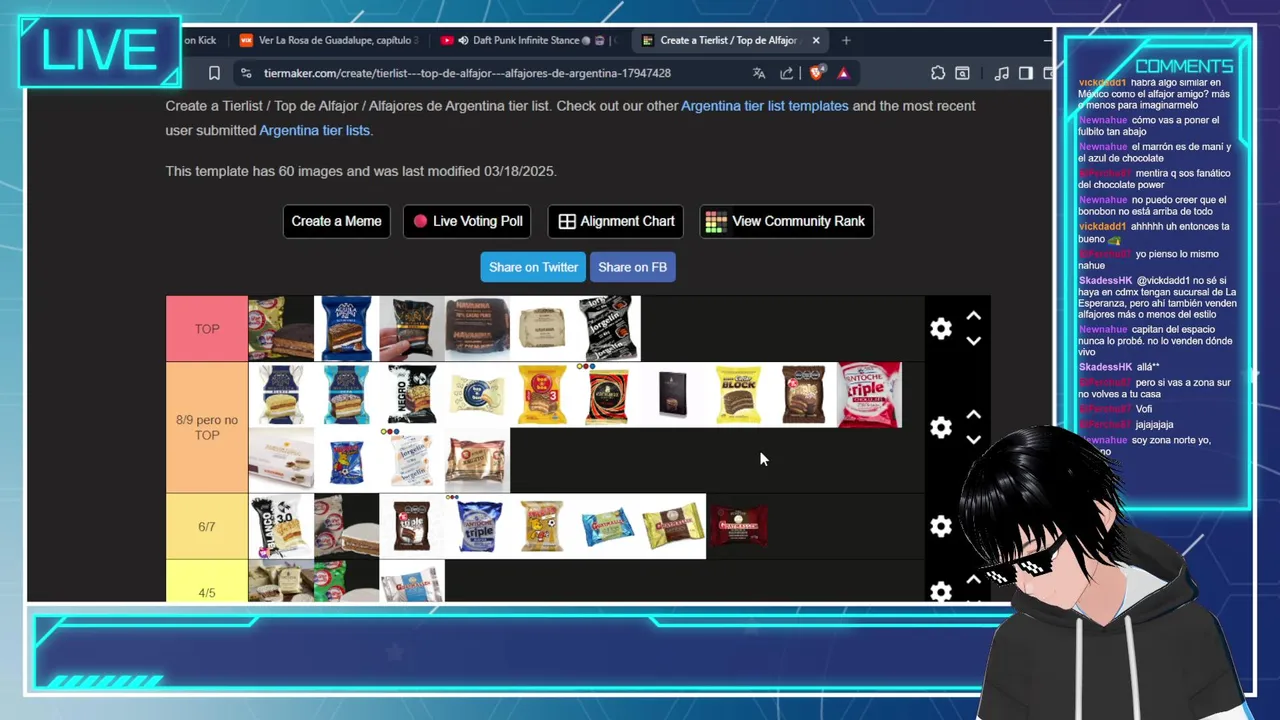
Task: Click the red TOP tier label
Action: point(207,328)
